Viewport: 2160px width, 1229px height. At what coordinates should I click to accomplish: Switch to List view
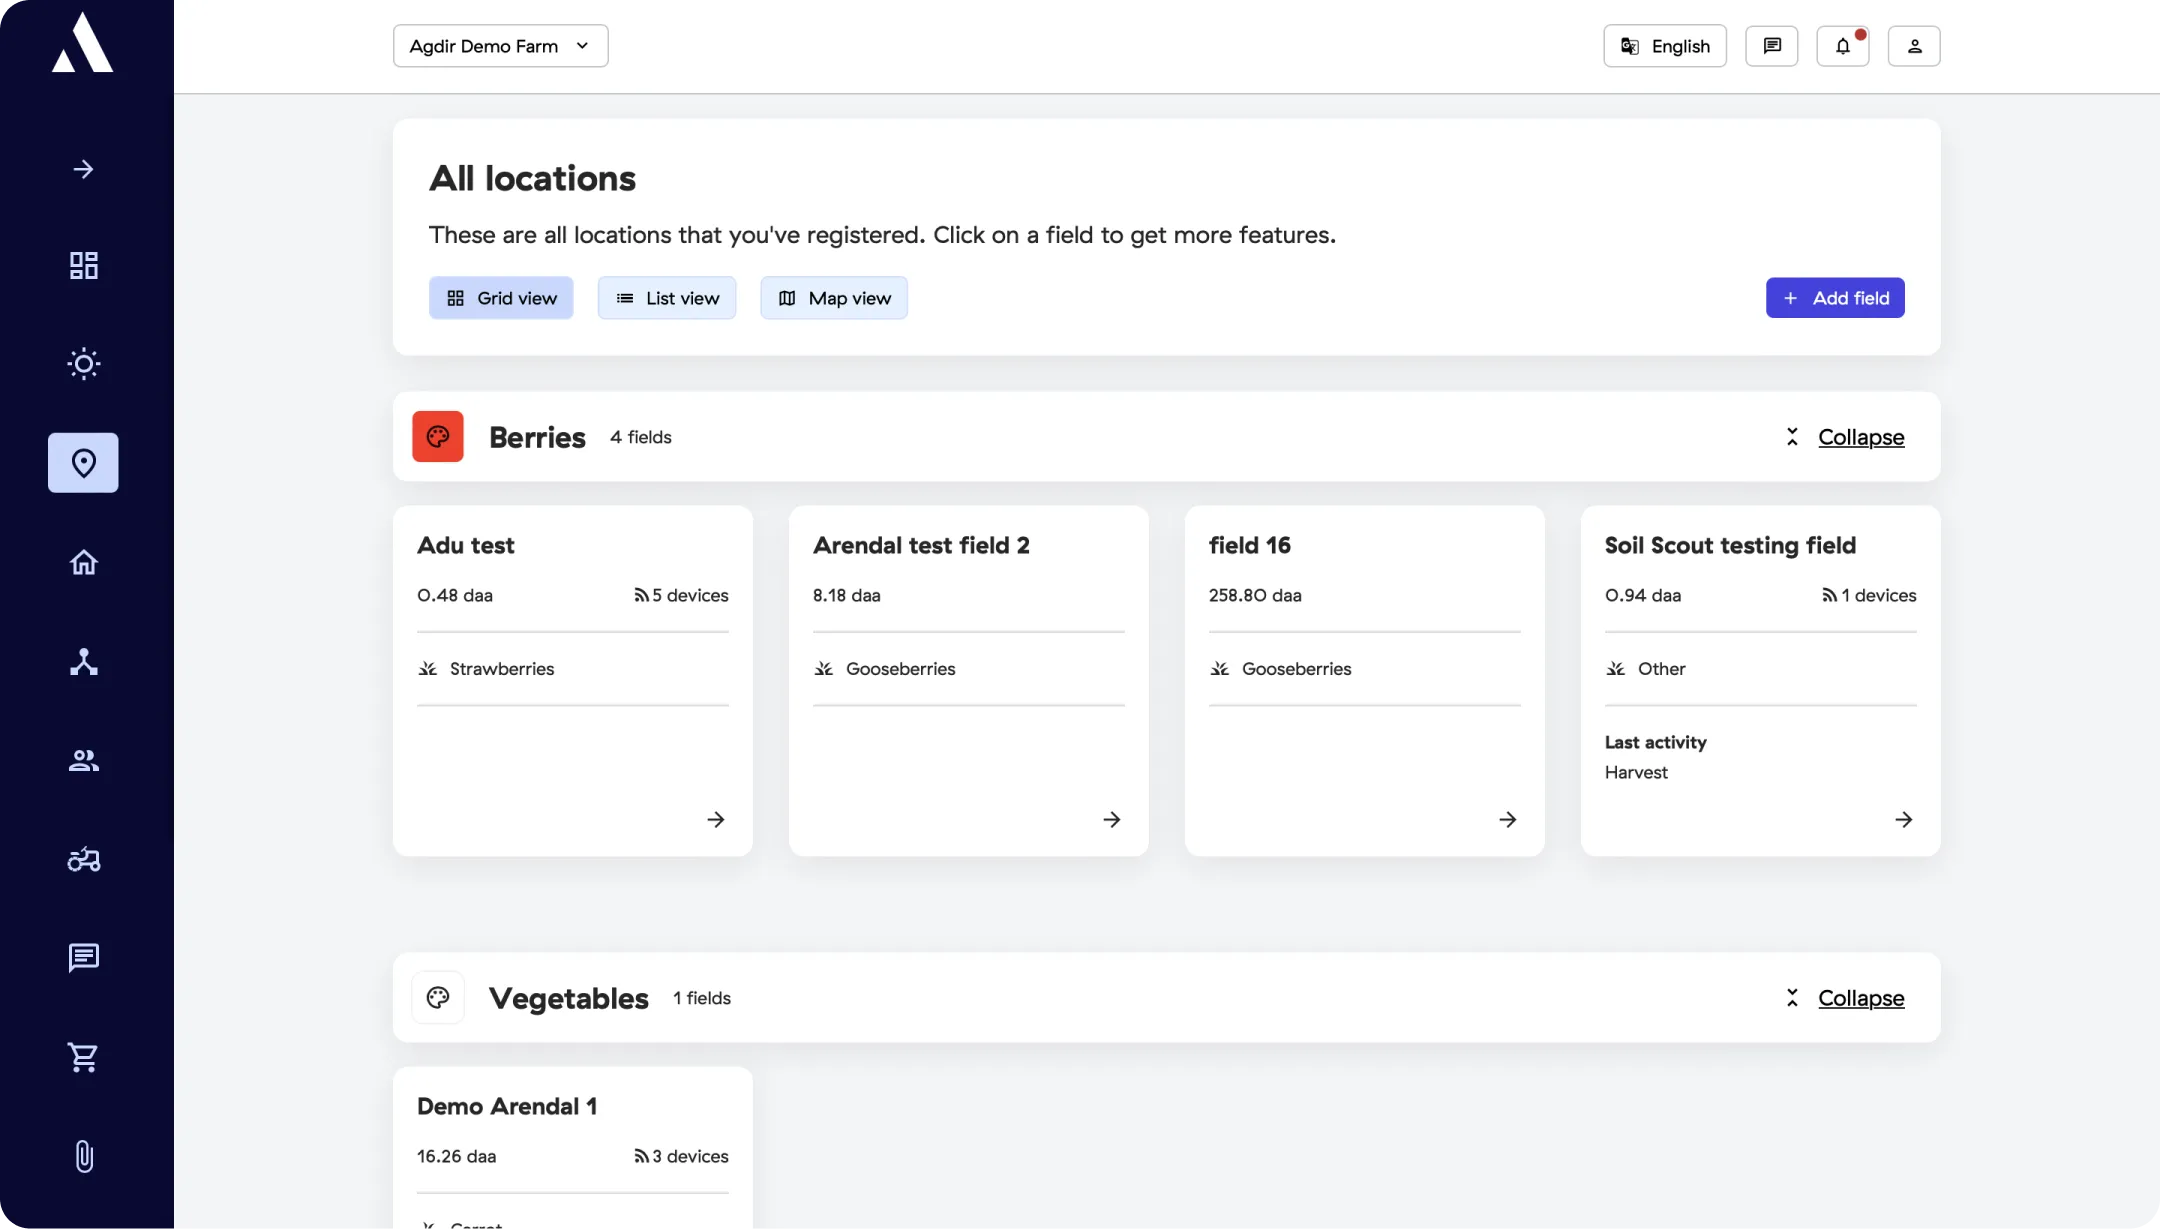coord(667,298)
